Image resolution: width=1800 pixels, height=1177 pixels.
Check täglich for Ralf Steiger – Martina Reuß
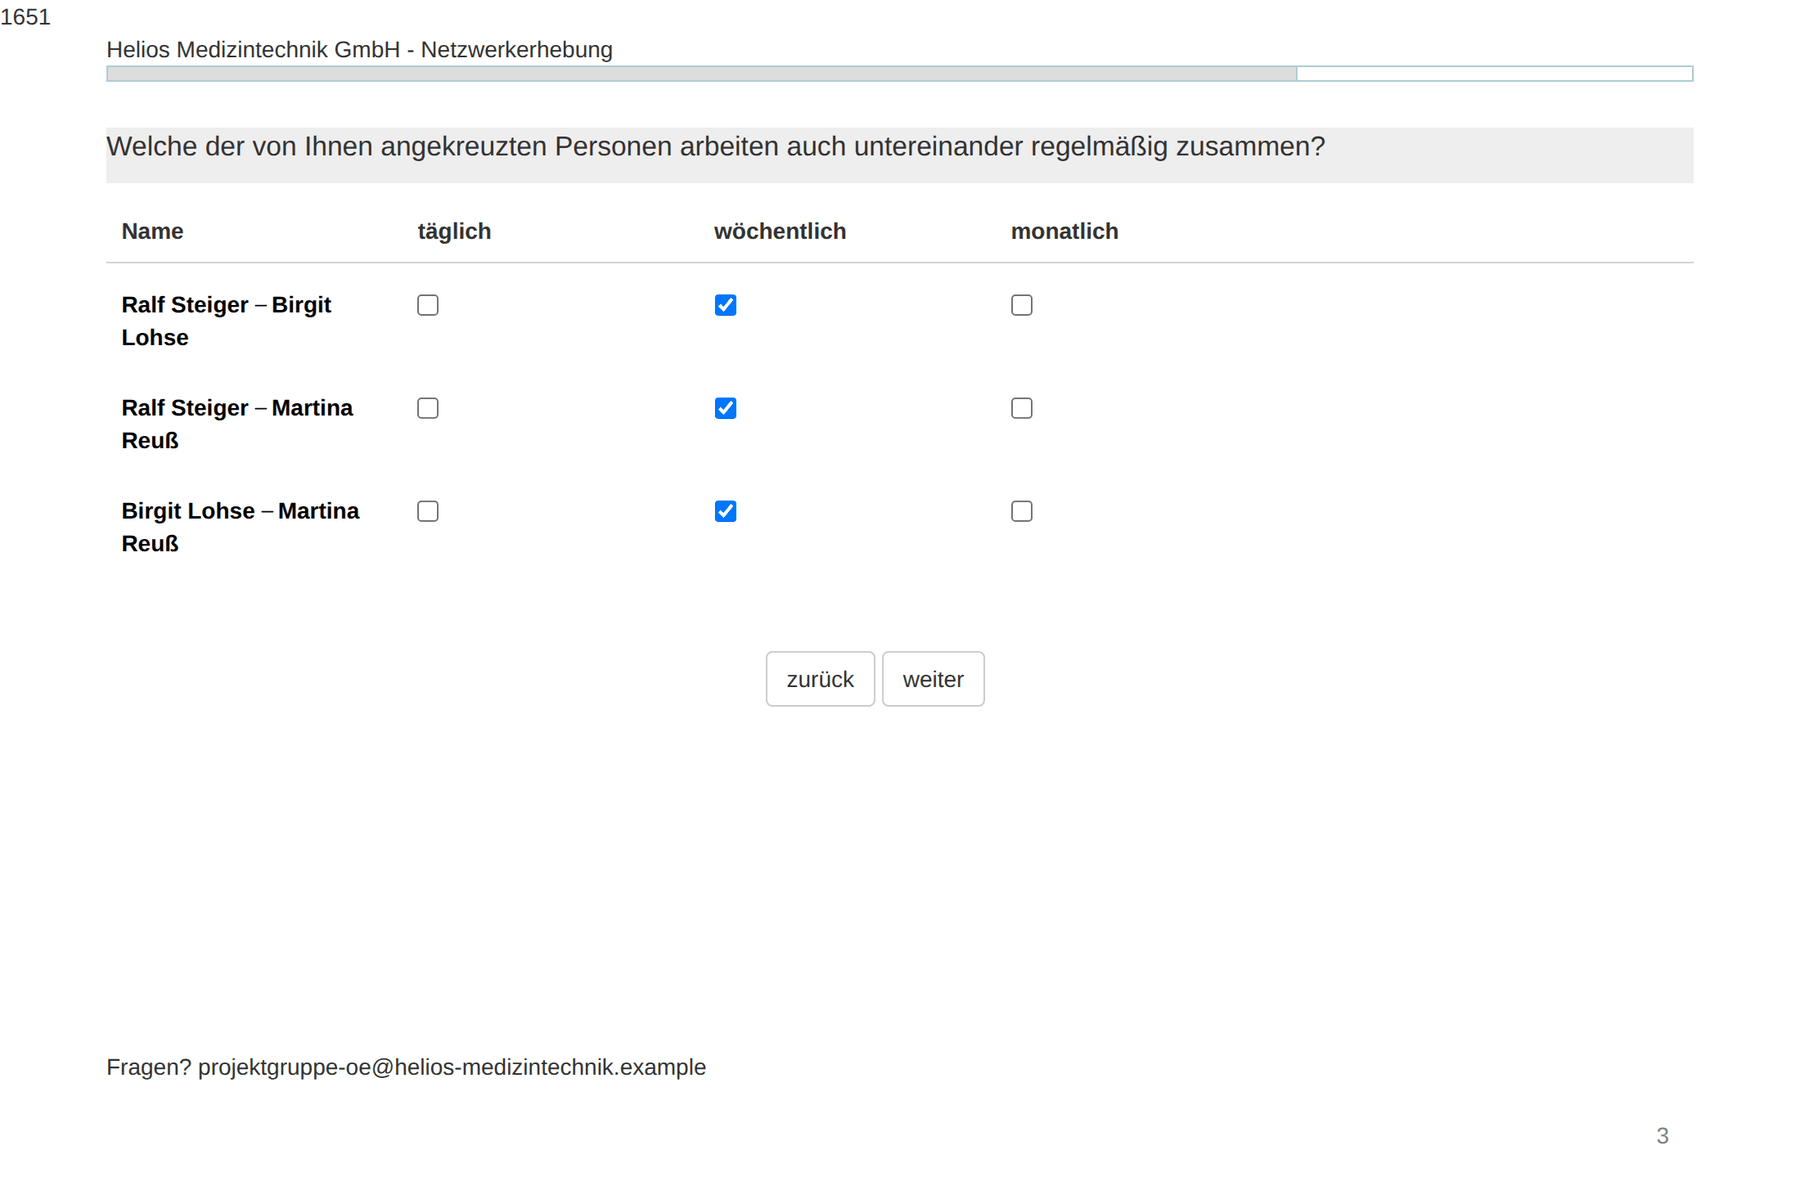pos(428,408)
